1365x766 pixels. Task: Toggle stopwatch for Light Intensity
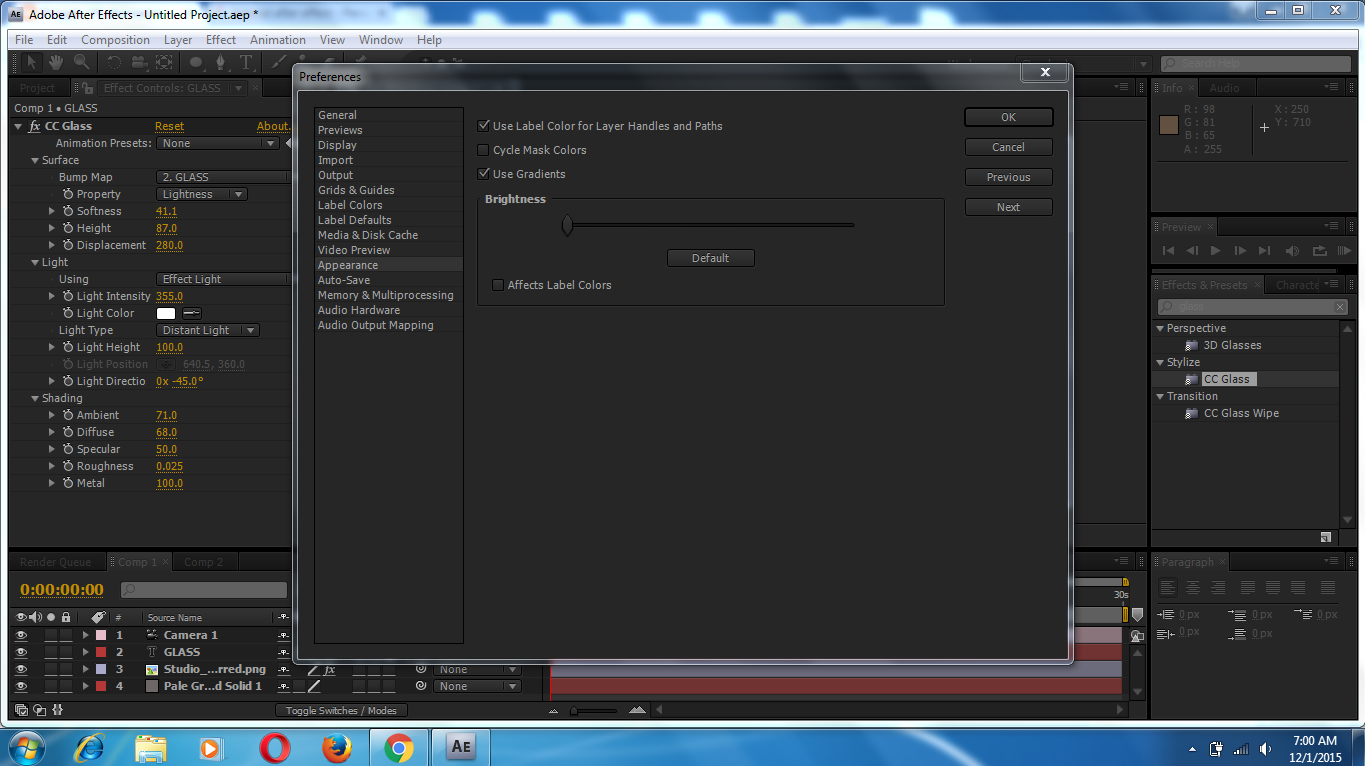[68, 296]
